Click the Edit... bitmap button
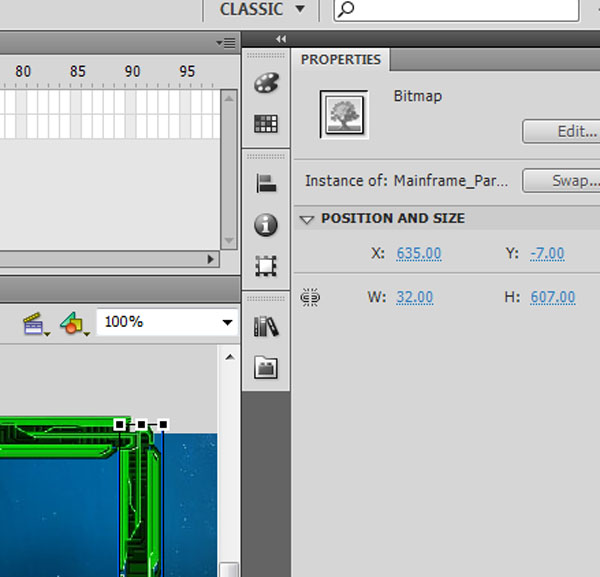600x577 pixels. point(561,132)
